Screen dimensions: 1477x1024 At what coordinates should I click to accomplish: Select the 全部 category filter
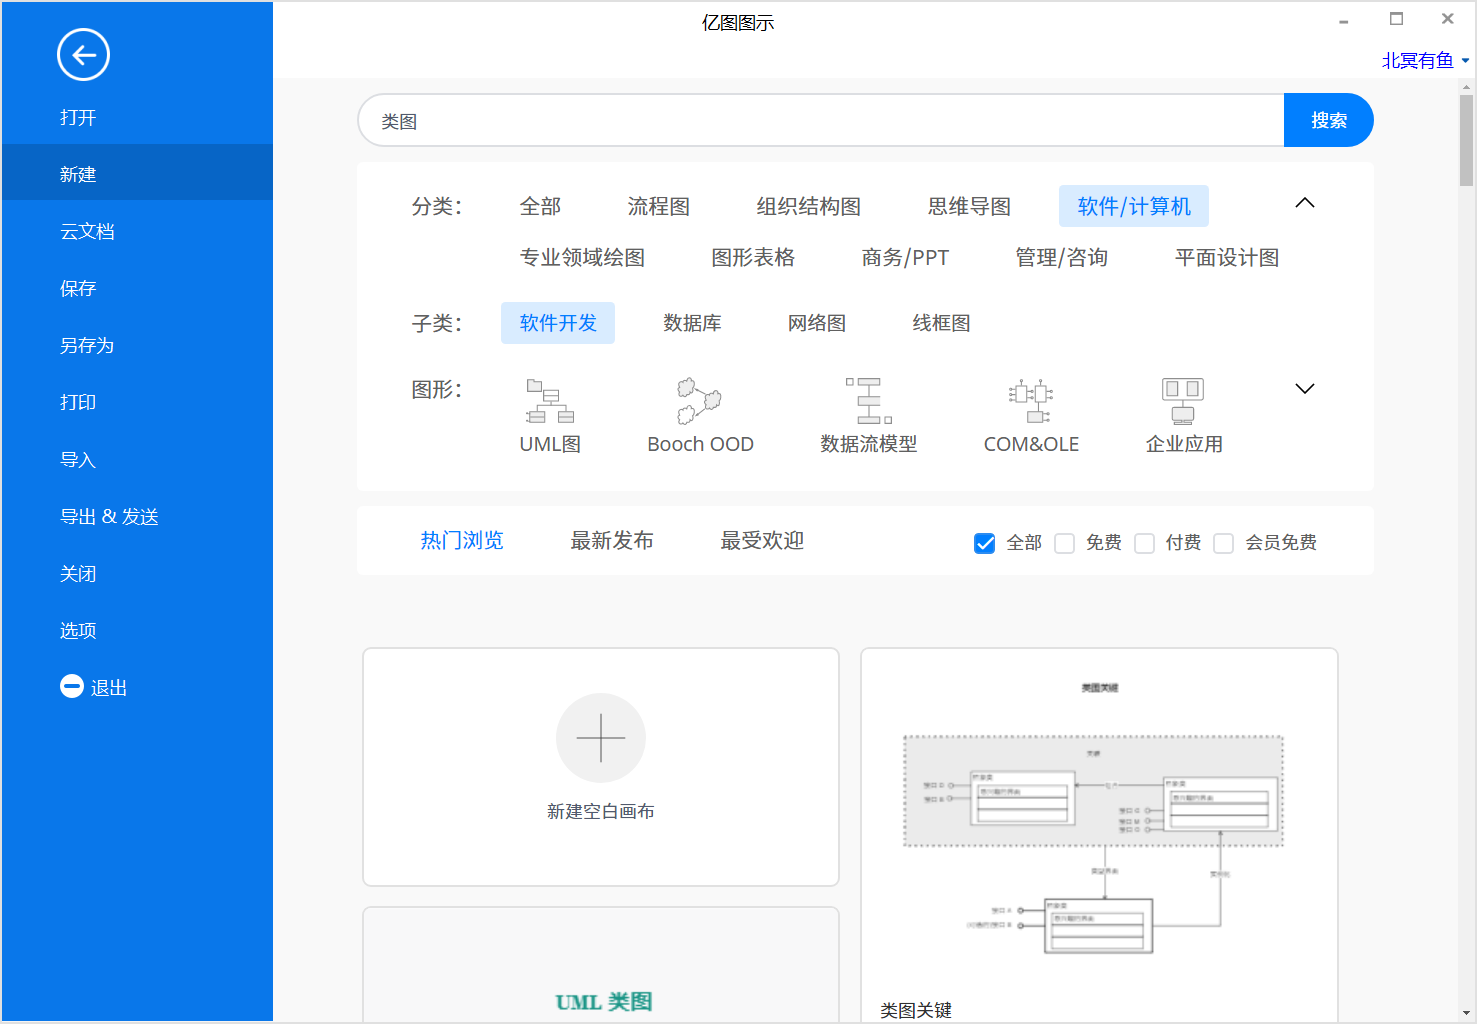(540, 206)
